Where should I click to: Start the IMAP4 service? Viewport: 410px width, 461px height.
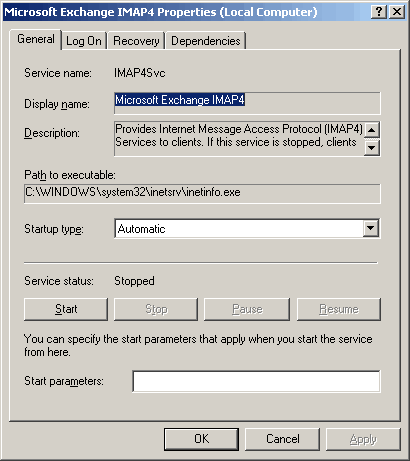(66, 309)
